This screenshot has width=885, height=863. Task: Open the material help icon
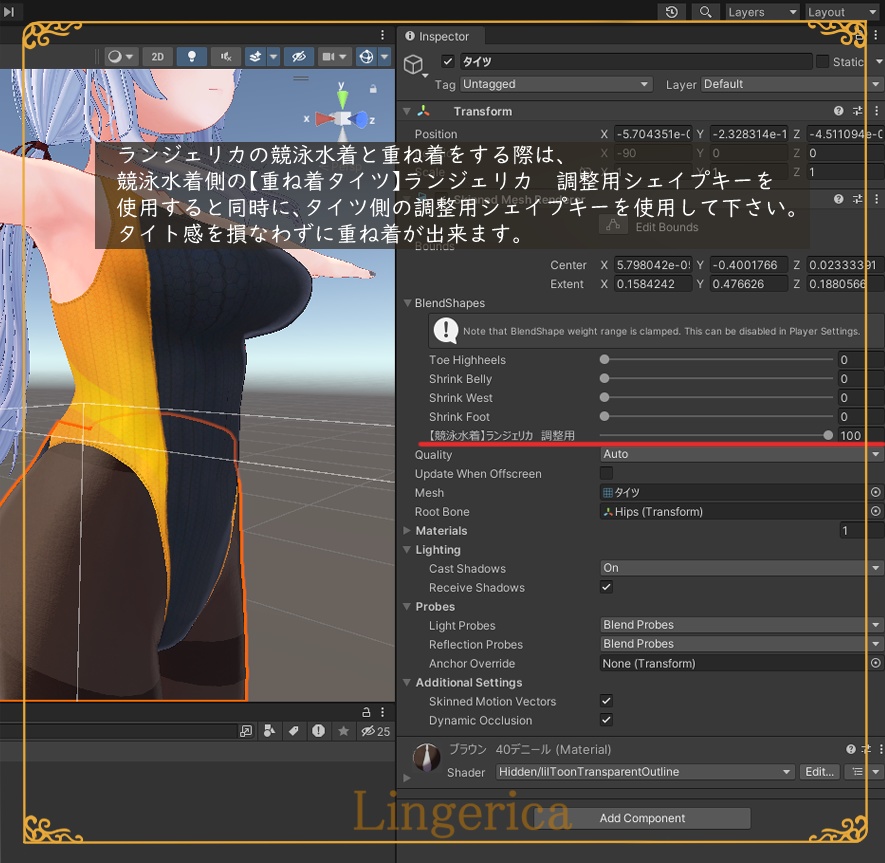851,749
